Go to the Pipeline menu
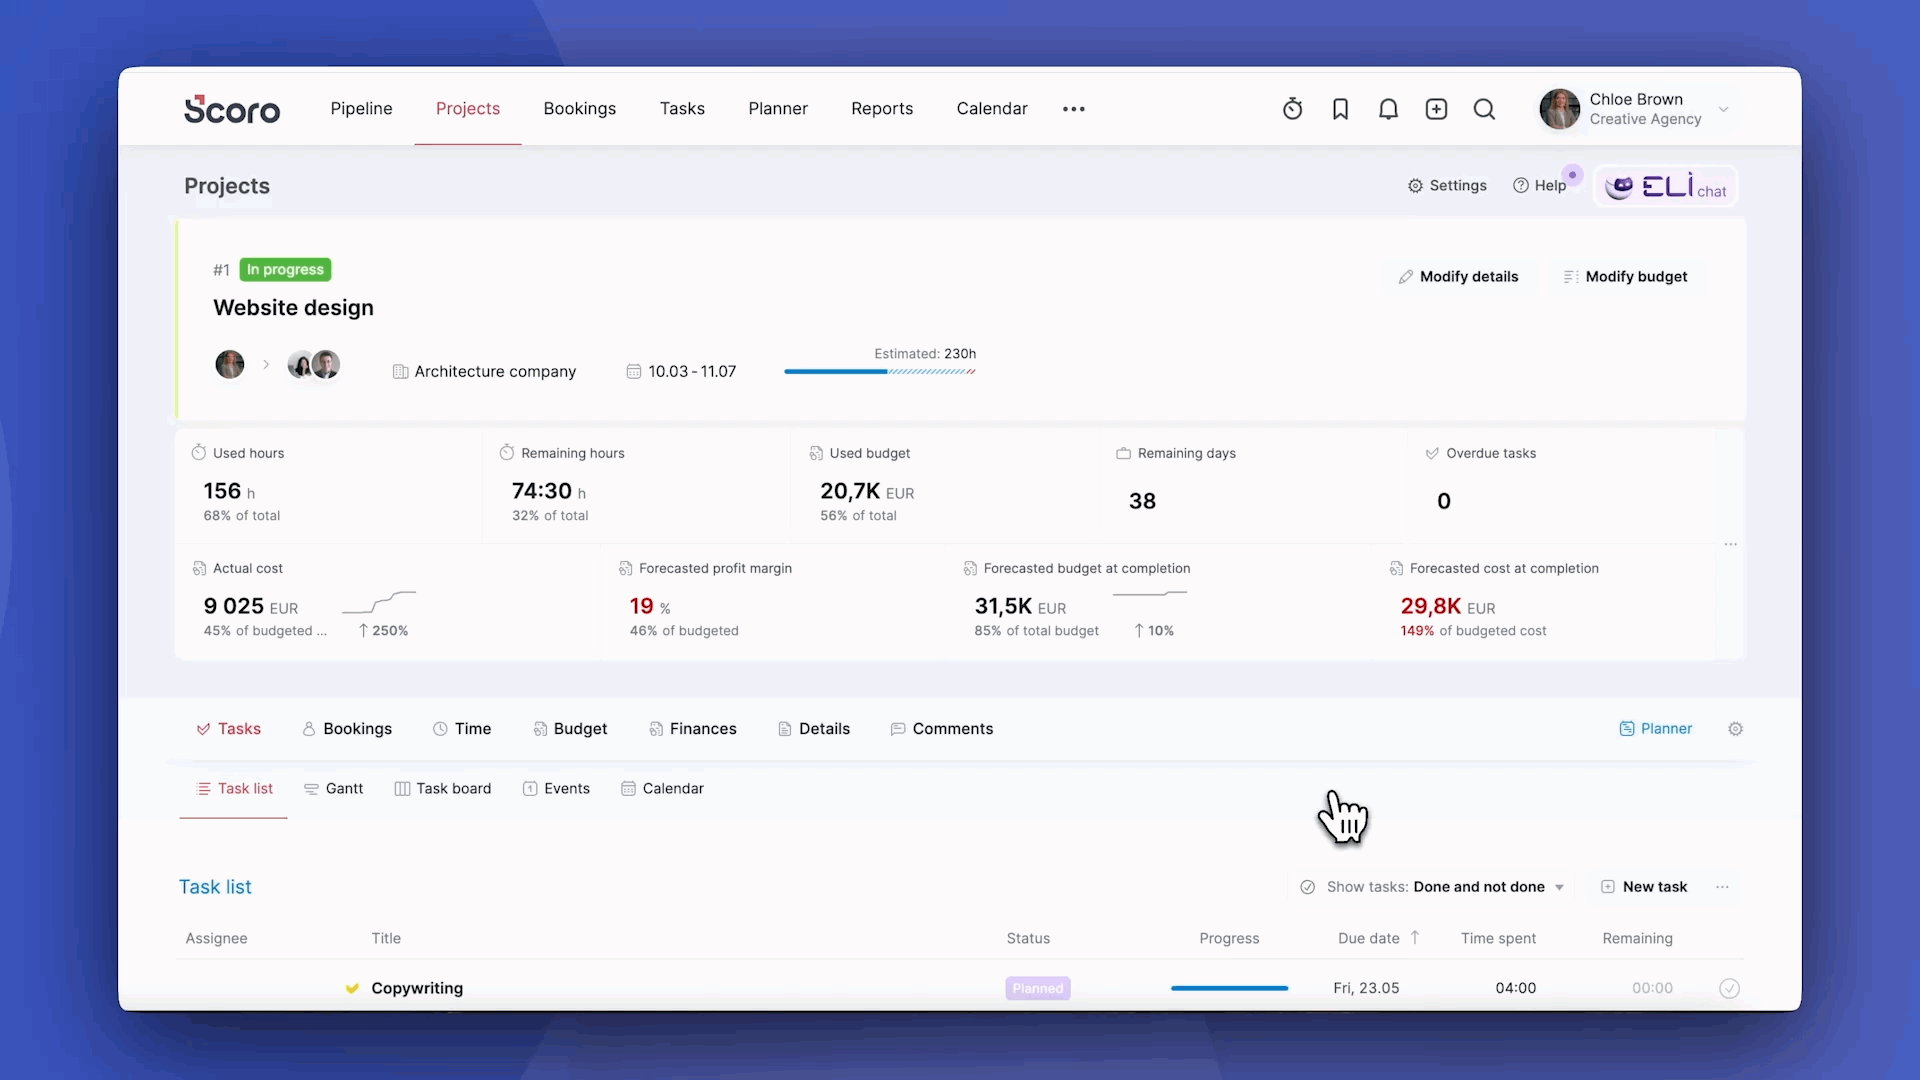The image size is (1920, 1080). coord(361,108)
